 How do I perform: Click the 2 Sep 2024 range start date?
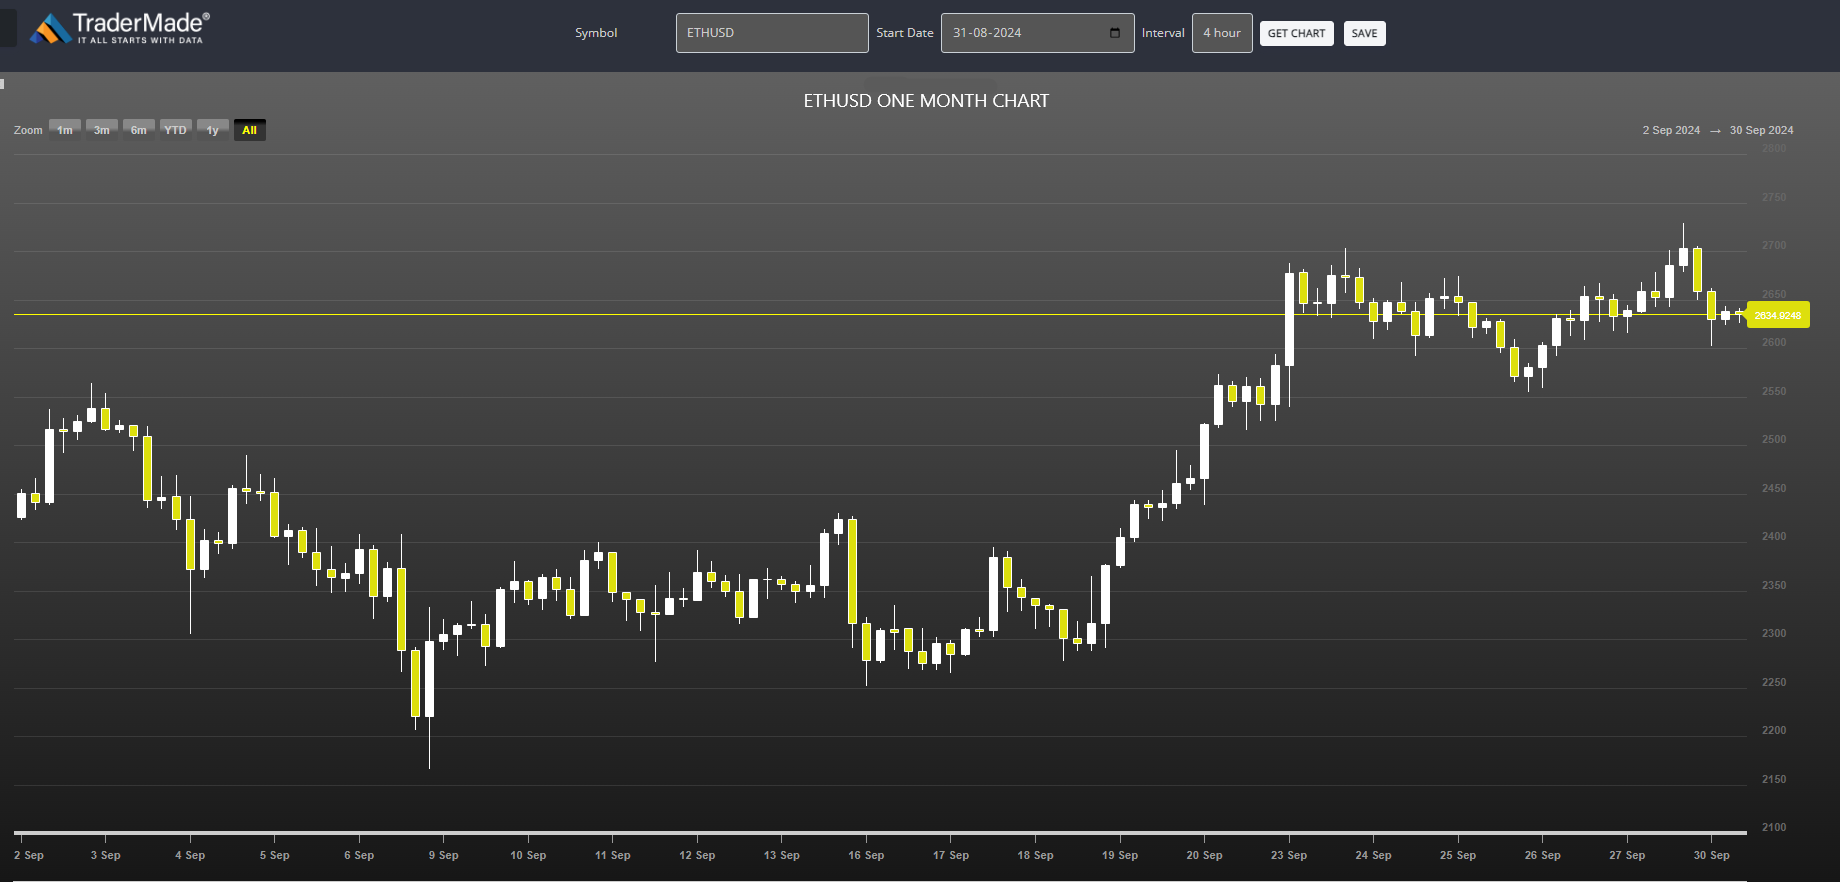1671,130
